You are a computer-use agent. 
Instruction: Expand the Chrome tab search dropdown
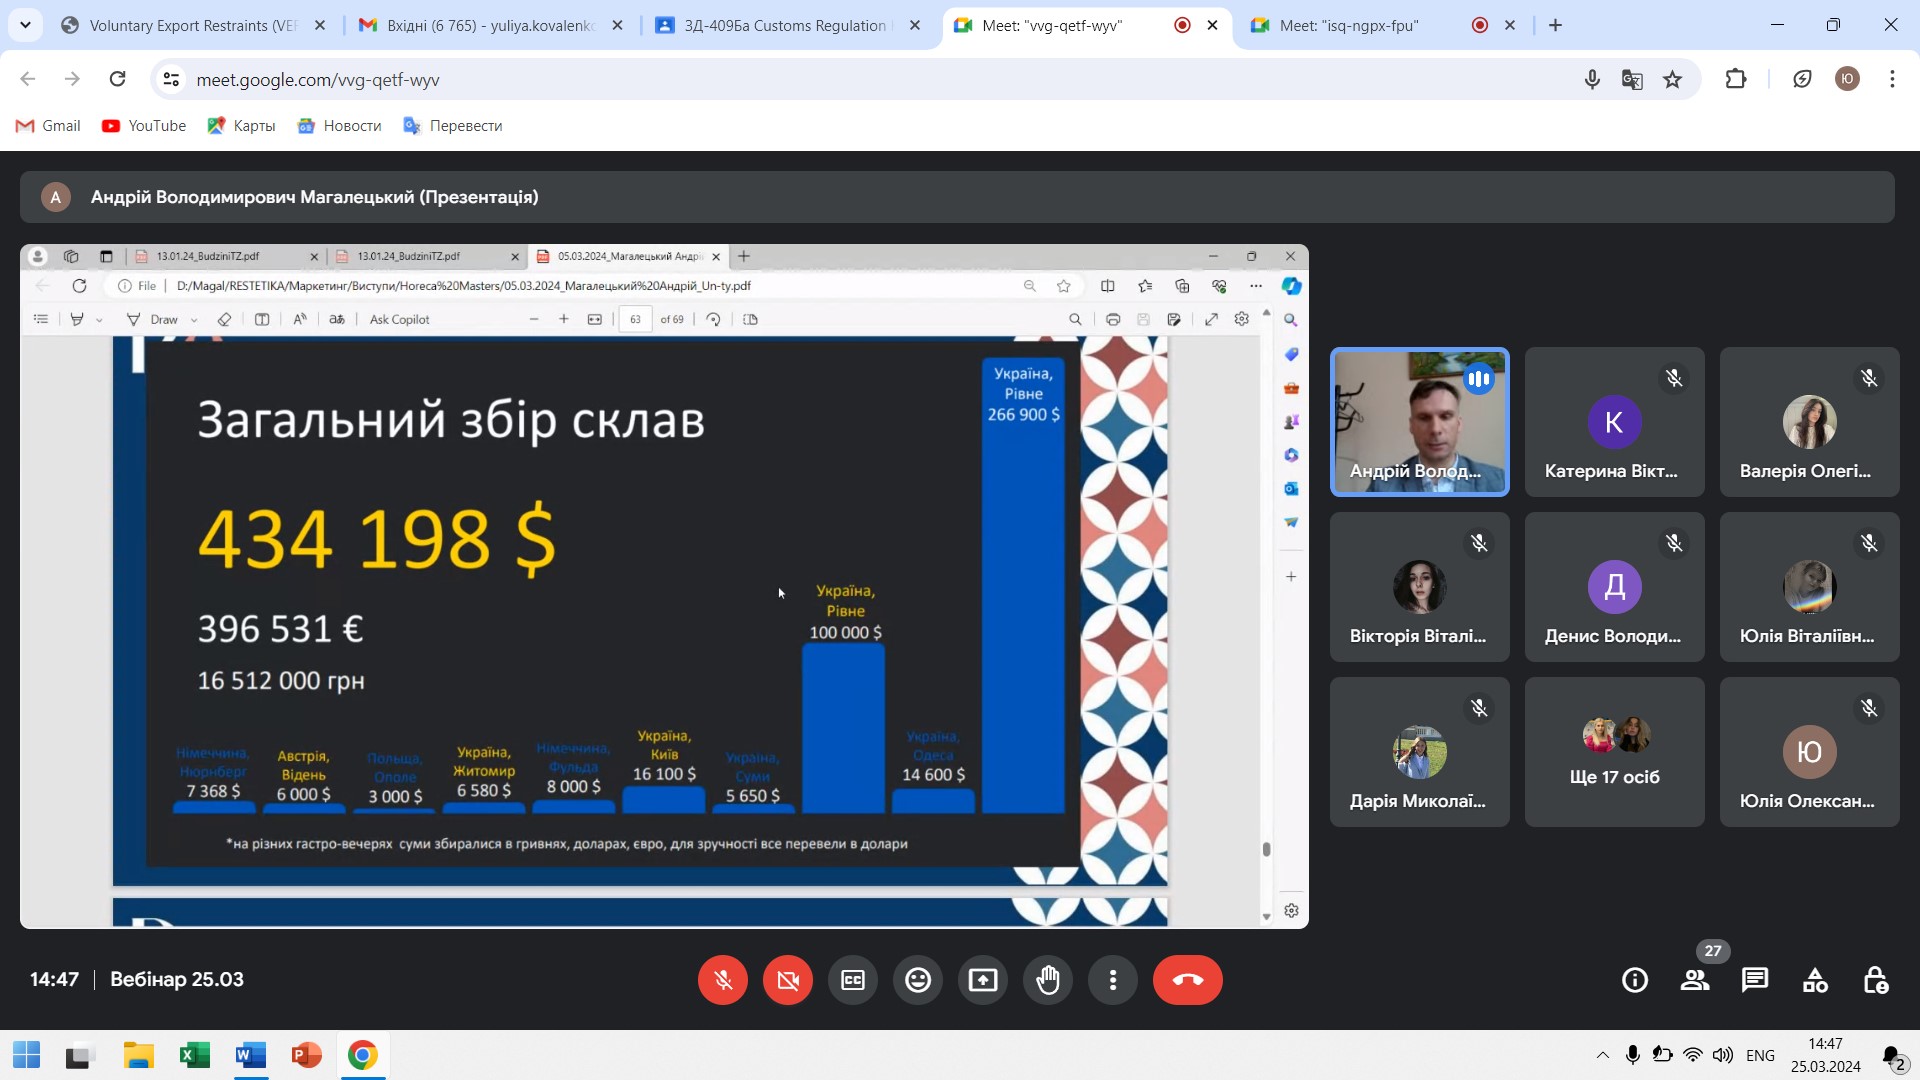pyautogui.click(x=25, y=25)
